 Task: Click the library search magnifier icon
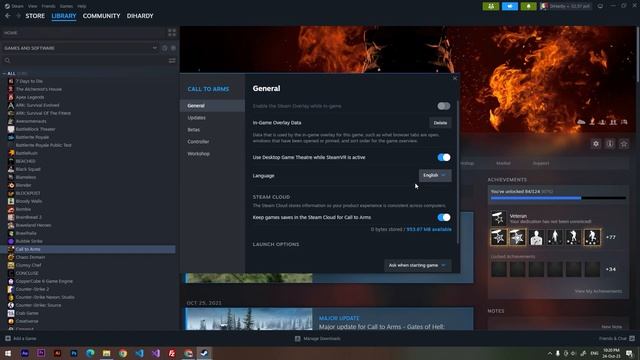[x=7, y=60]
